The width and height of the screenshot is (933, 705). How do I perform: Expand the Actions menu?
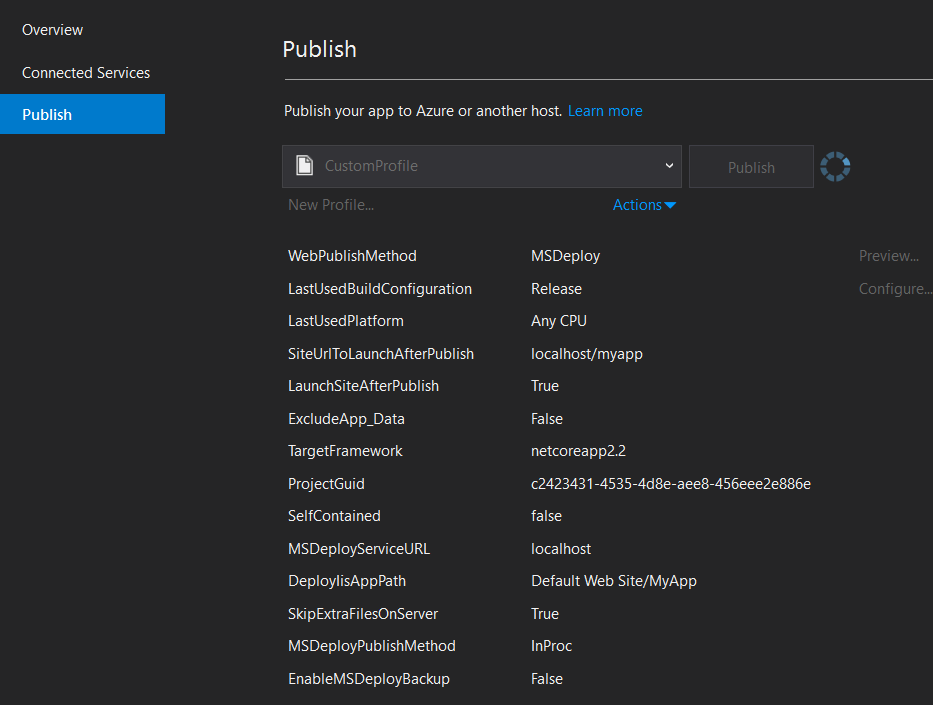pos(643,204)
